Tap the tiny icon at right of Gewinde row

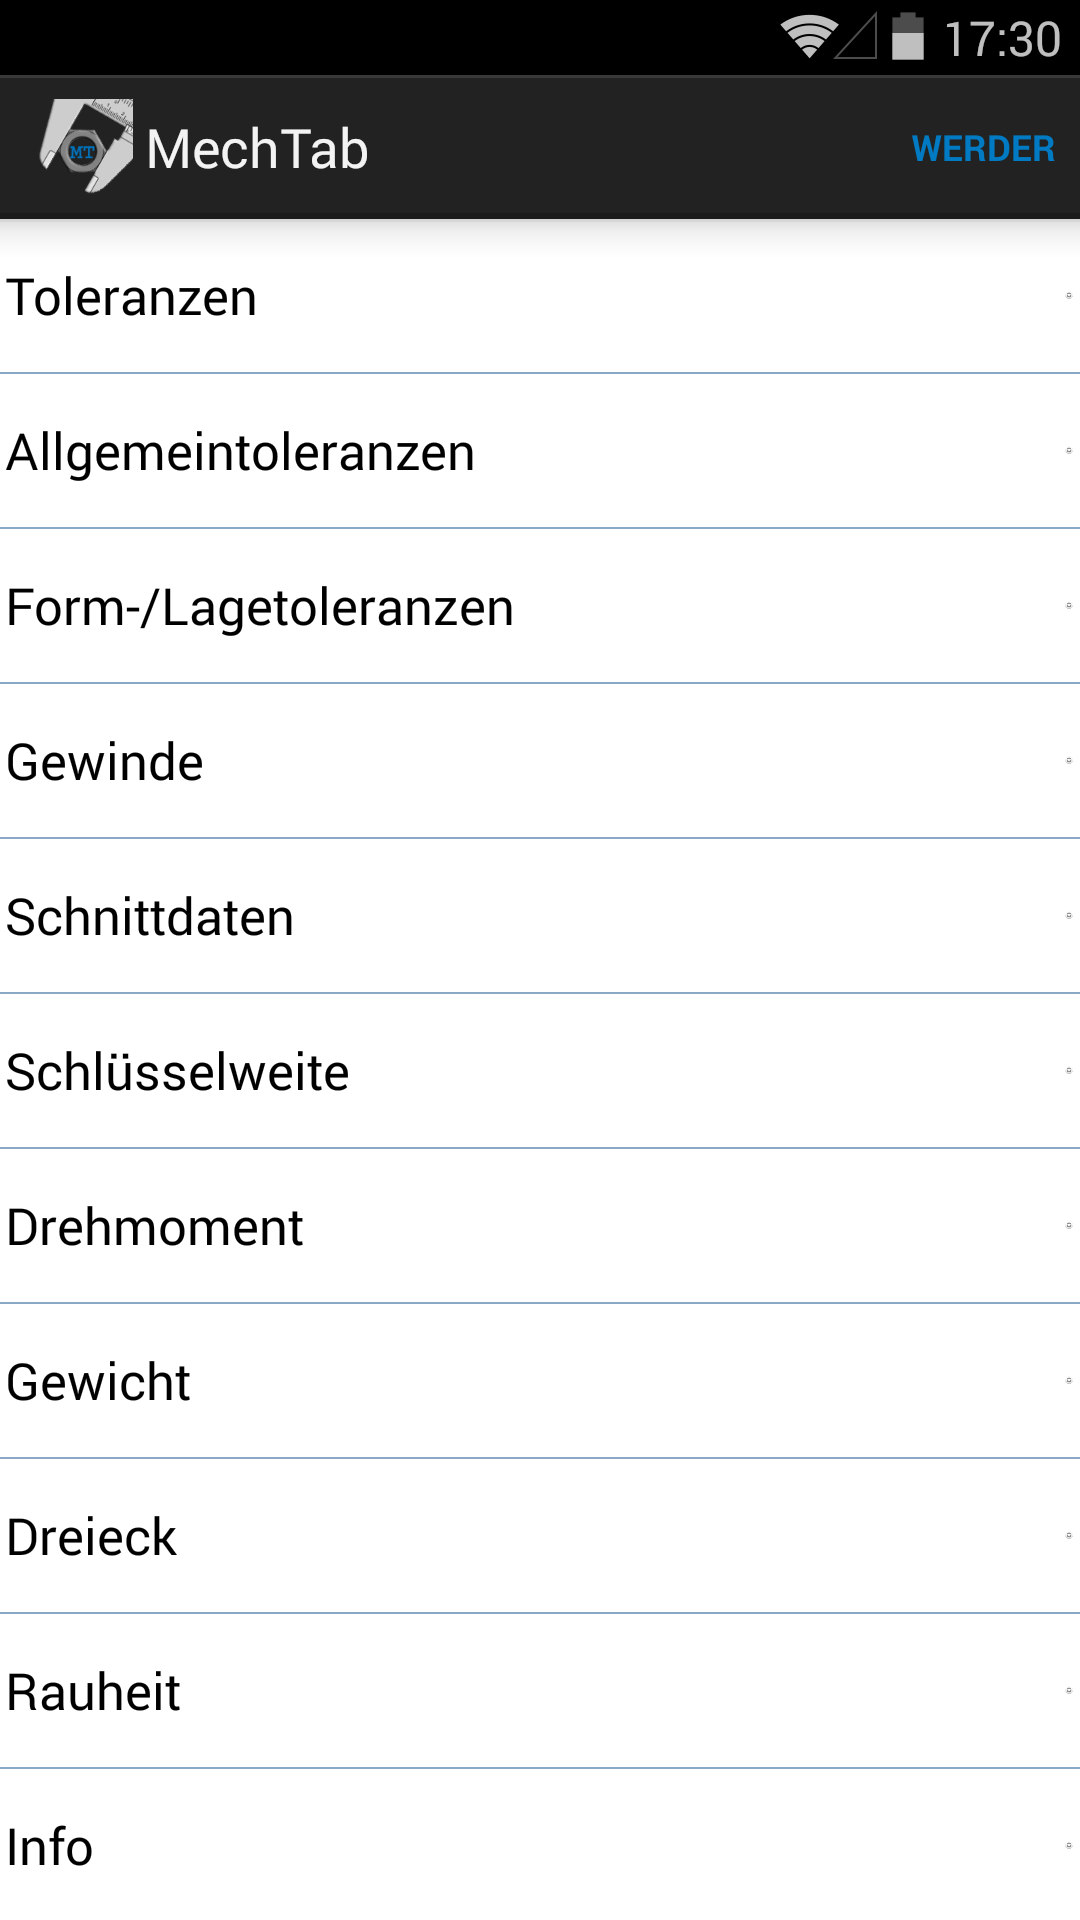tap(1068, 761)
